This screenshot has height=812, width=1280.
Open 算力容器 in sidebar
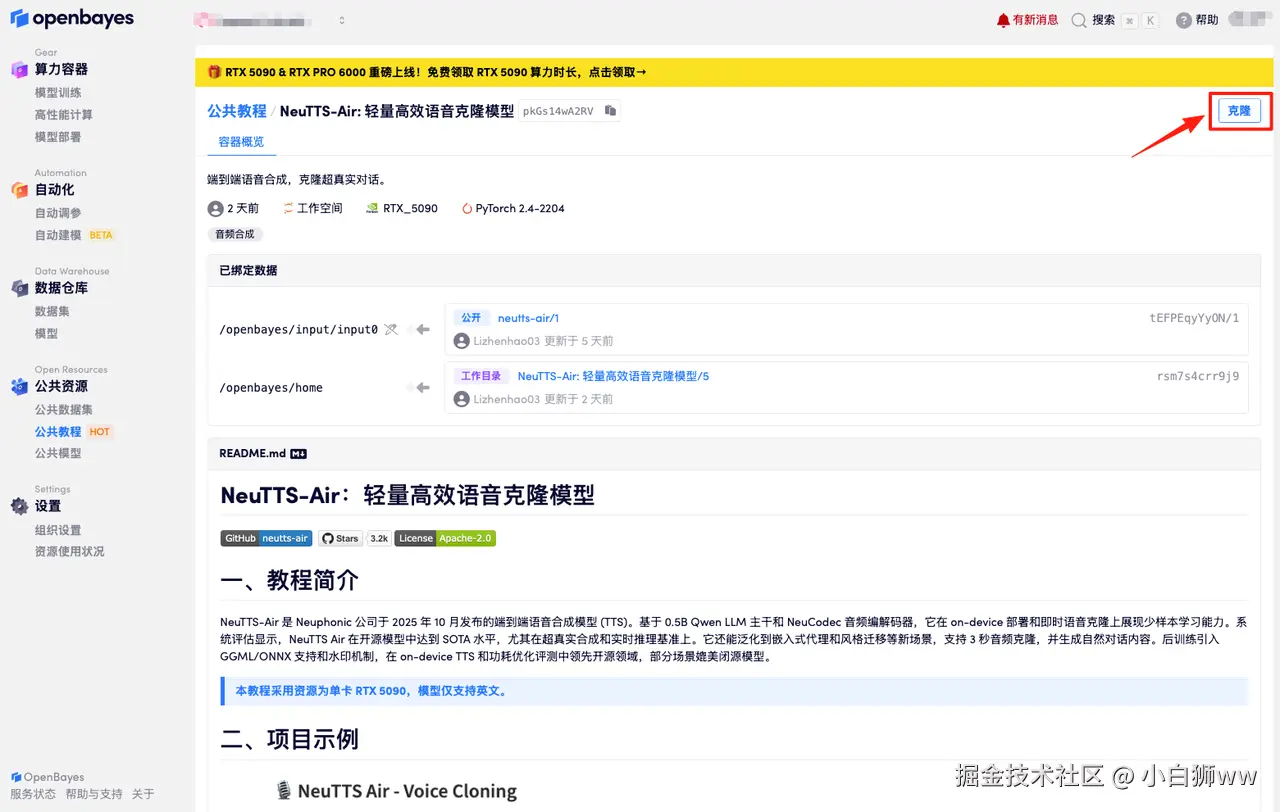[x=61, y=69]
